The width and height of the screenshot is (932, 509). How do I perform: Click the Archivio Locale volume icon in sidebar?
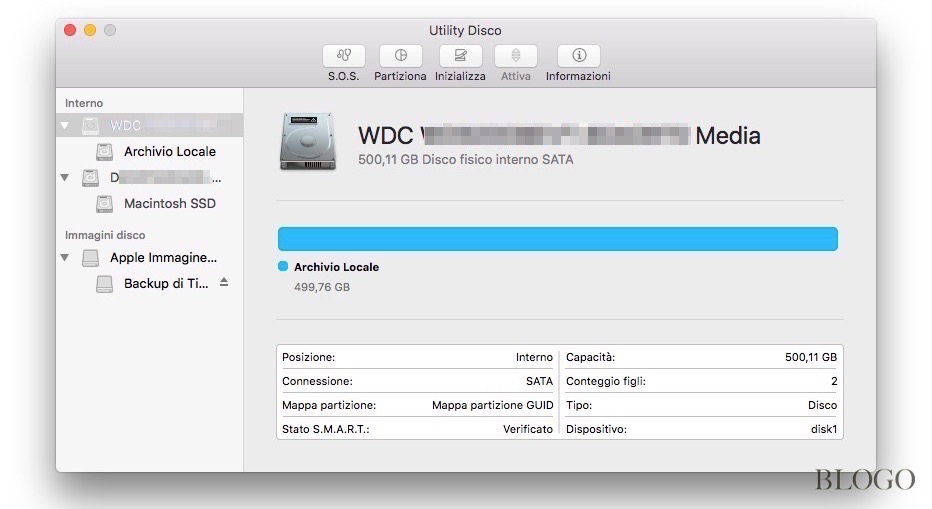point(105,152)
